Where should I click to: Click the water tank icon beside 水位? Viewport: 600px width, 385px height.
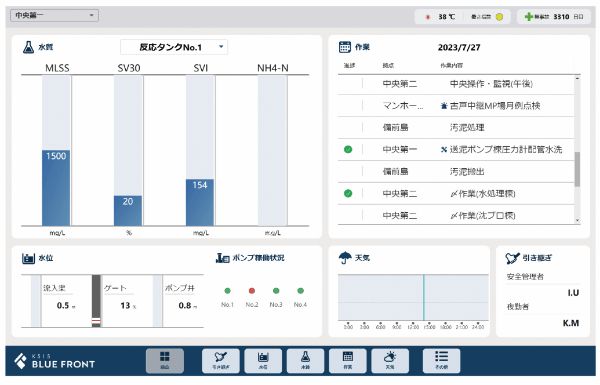pyautogui.click(x=28, y=258)
